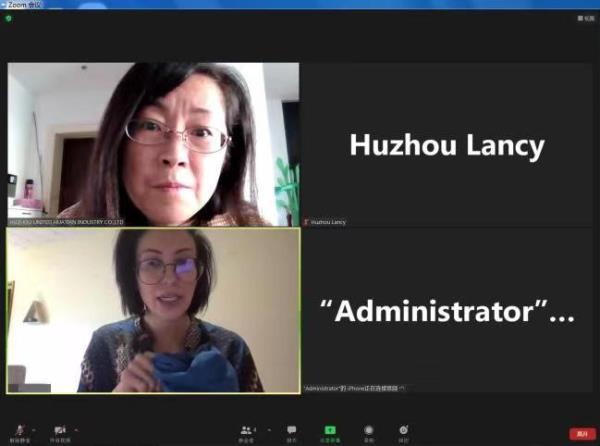Switch layout with the View button
The width and height of the screenshot is (600, 446).
(586, 18)
